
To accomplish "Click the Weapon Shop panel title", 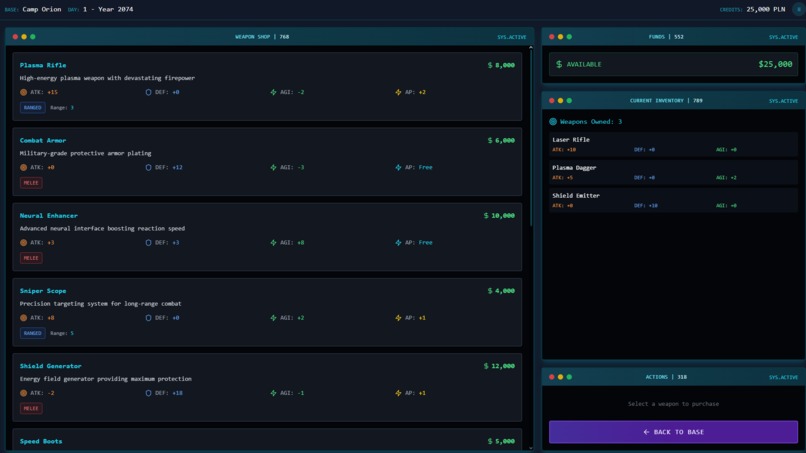I will [x=262, y=37].
